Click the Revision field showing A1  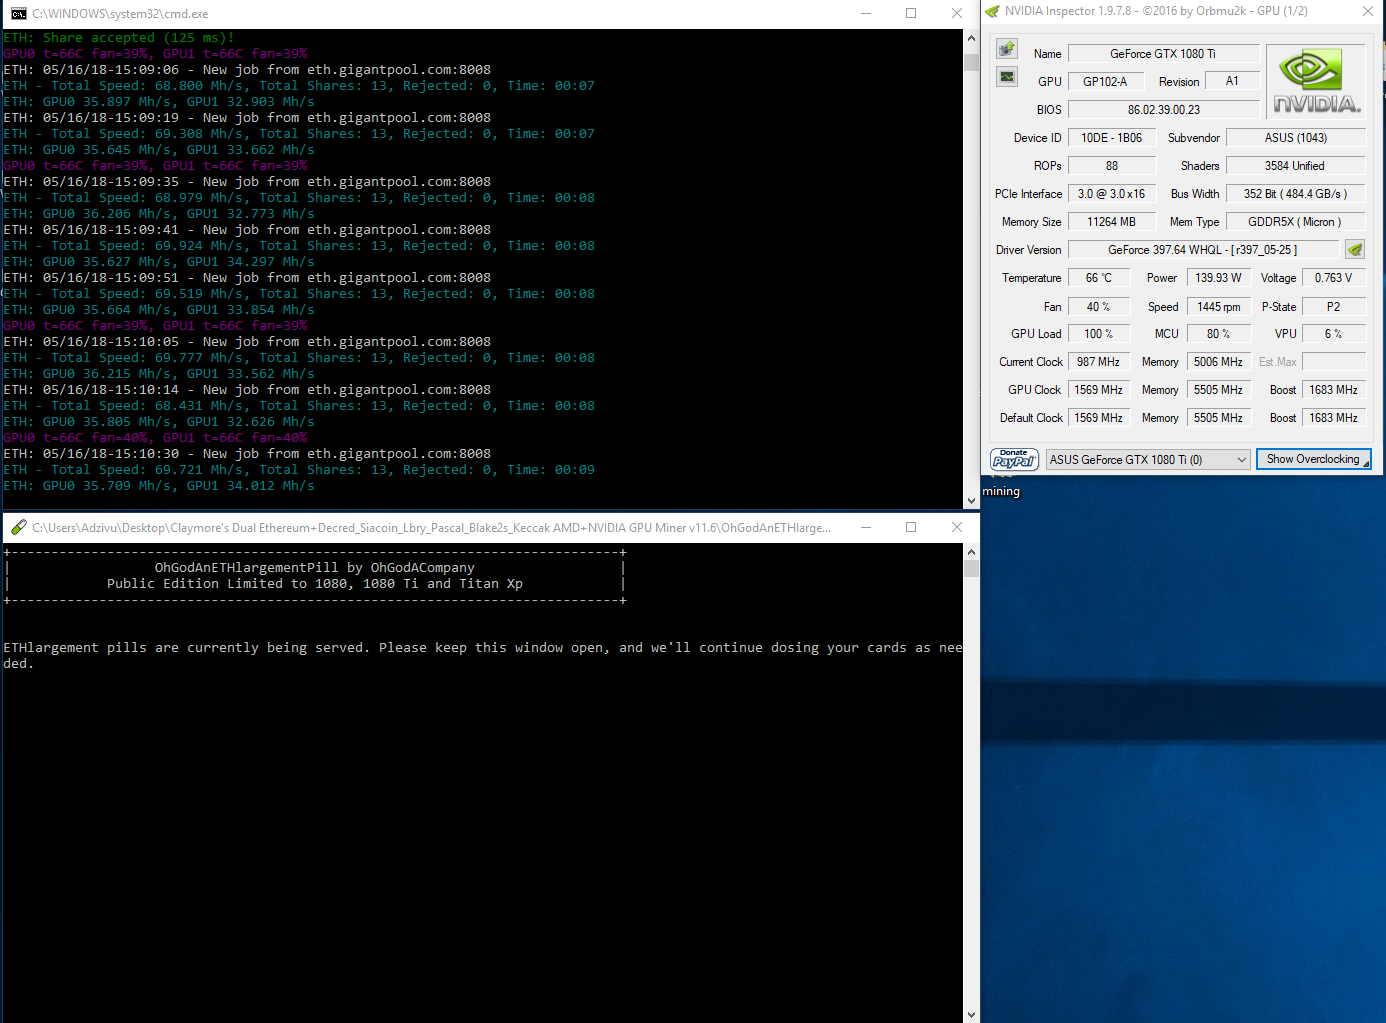coord(1232,82)
